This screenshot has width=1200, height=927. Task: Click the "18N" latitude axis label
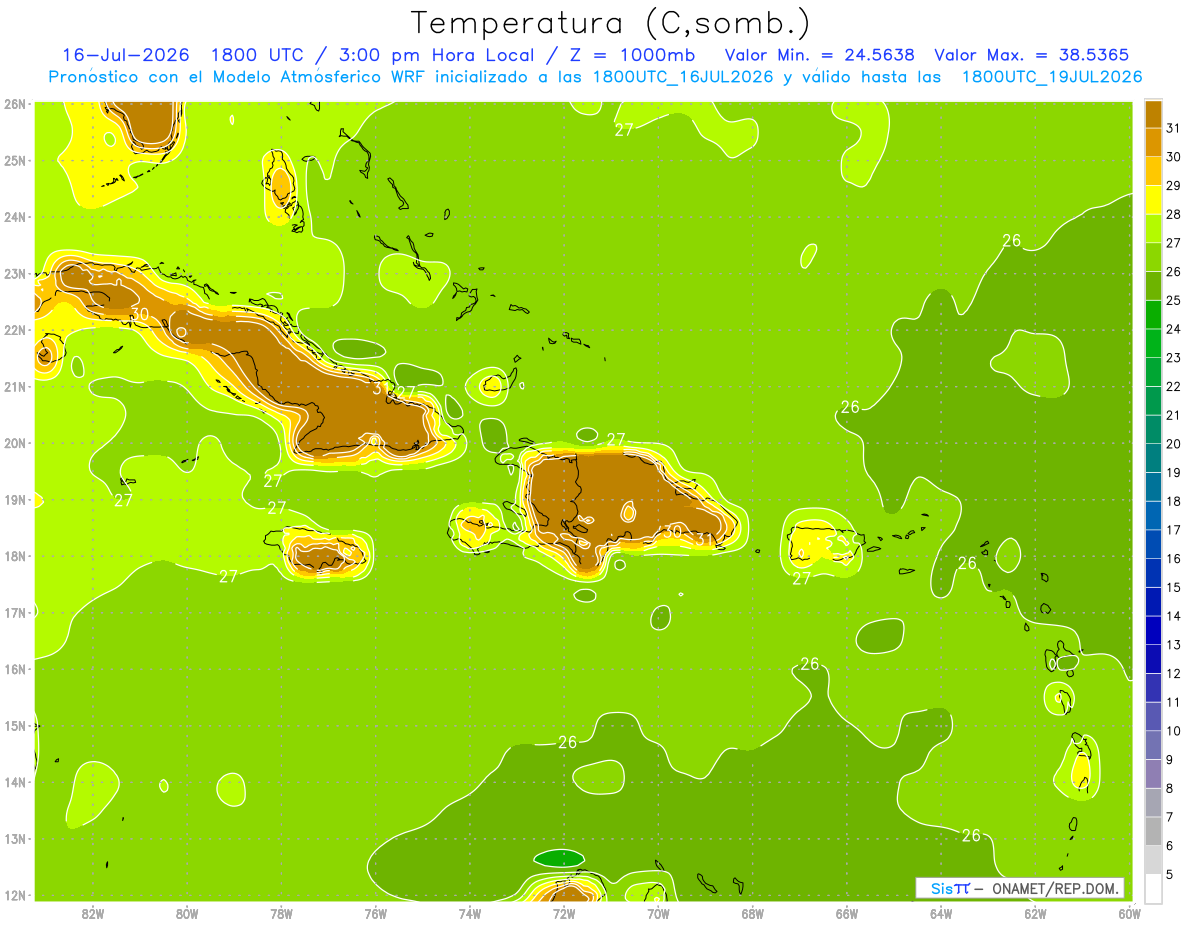[x=14, y=556]
